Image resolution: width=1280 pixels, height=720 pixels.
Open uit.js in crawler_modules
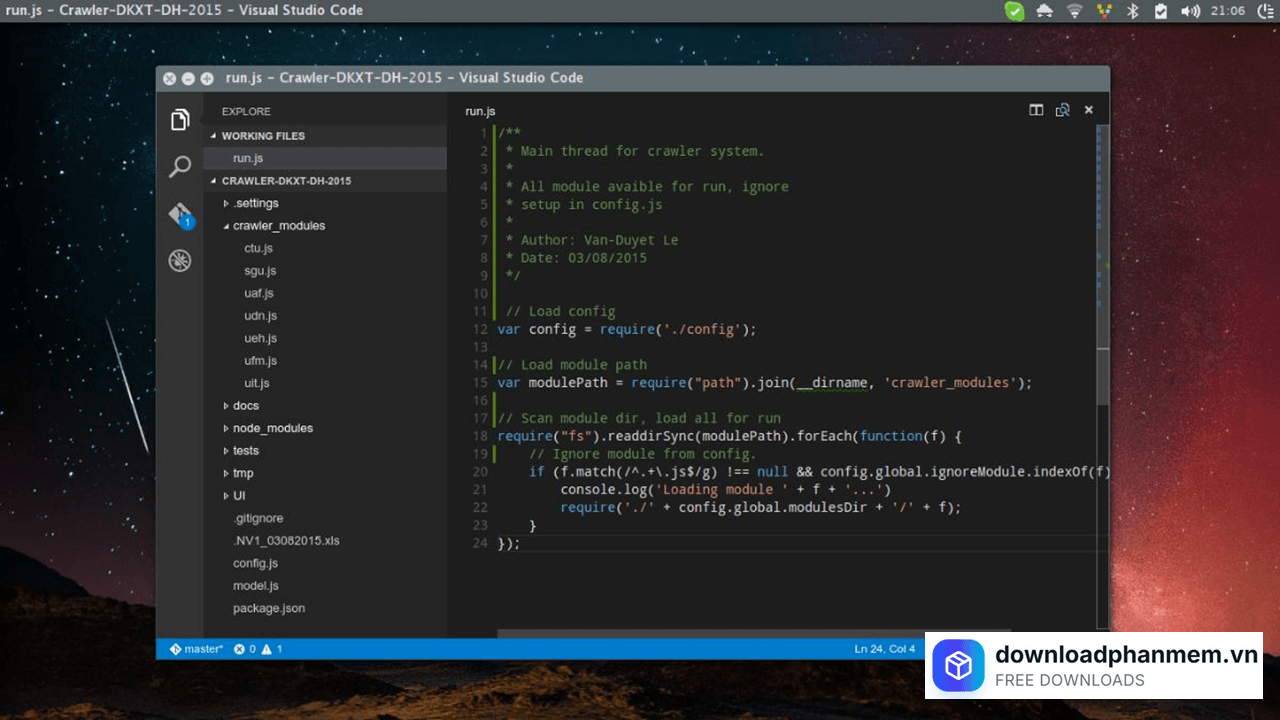point(256,383)
